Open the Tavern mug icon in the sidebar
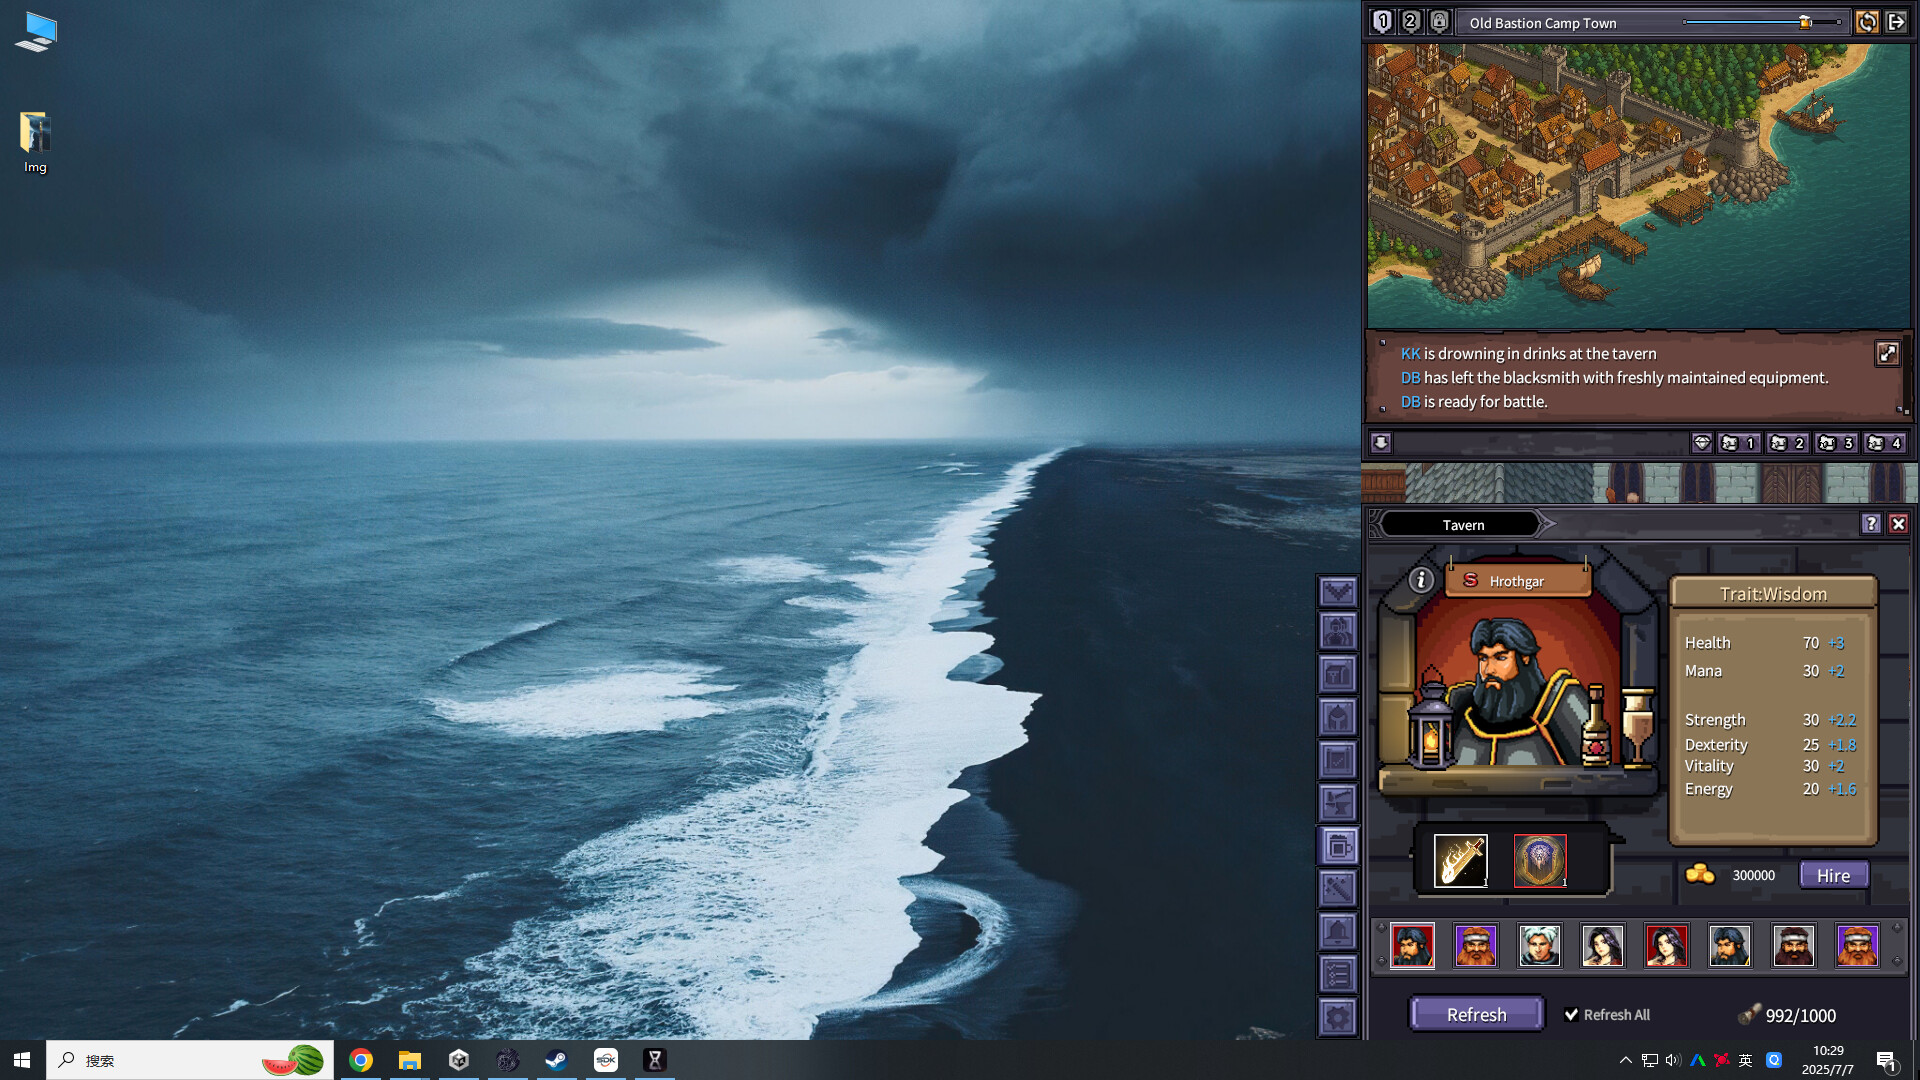The width and height of the screenshot is (1920, 1080). click(x=1338, y=847)
